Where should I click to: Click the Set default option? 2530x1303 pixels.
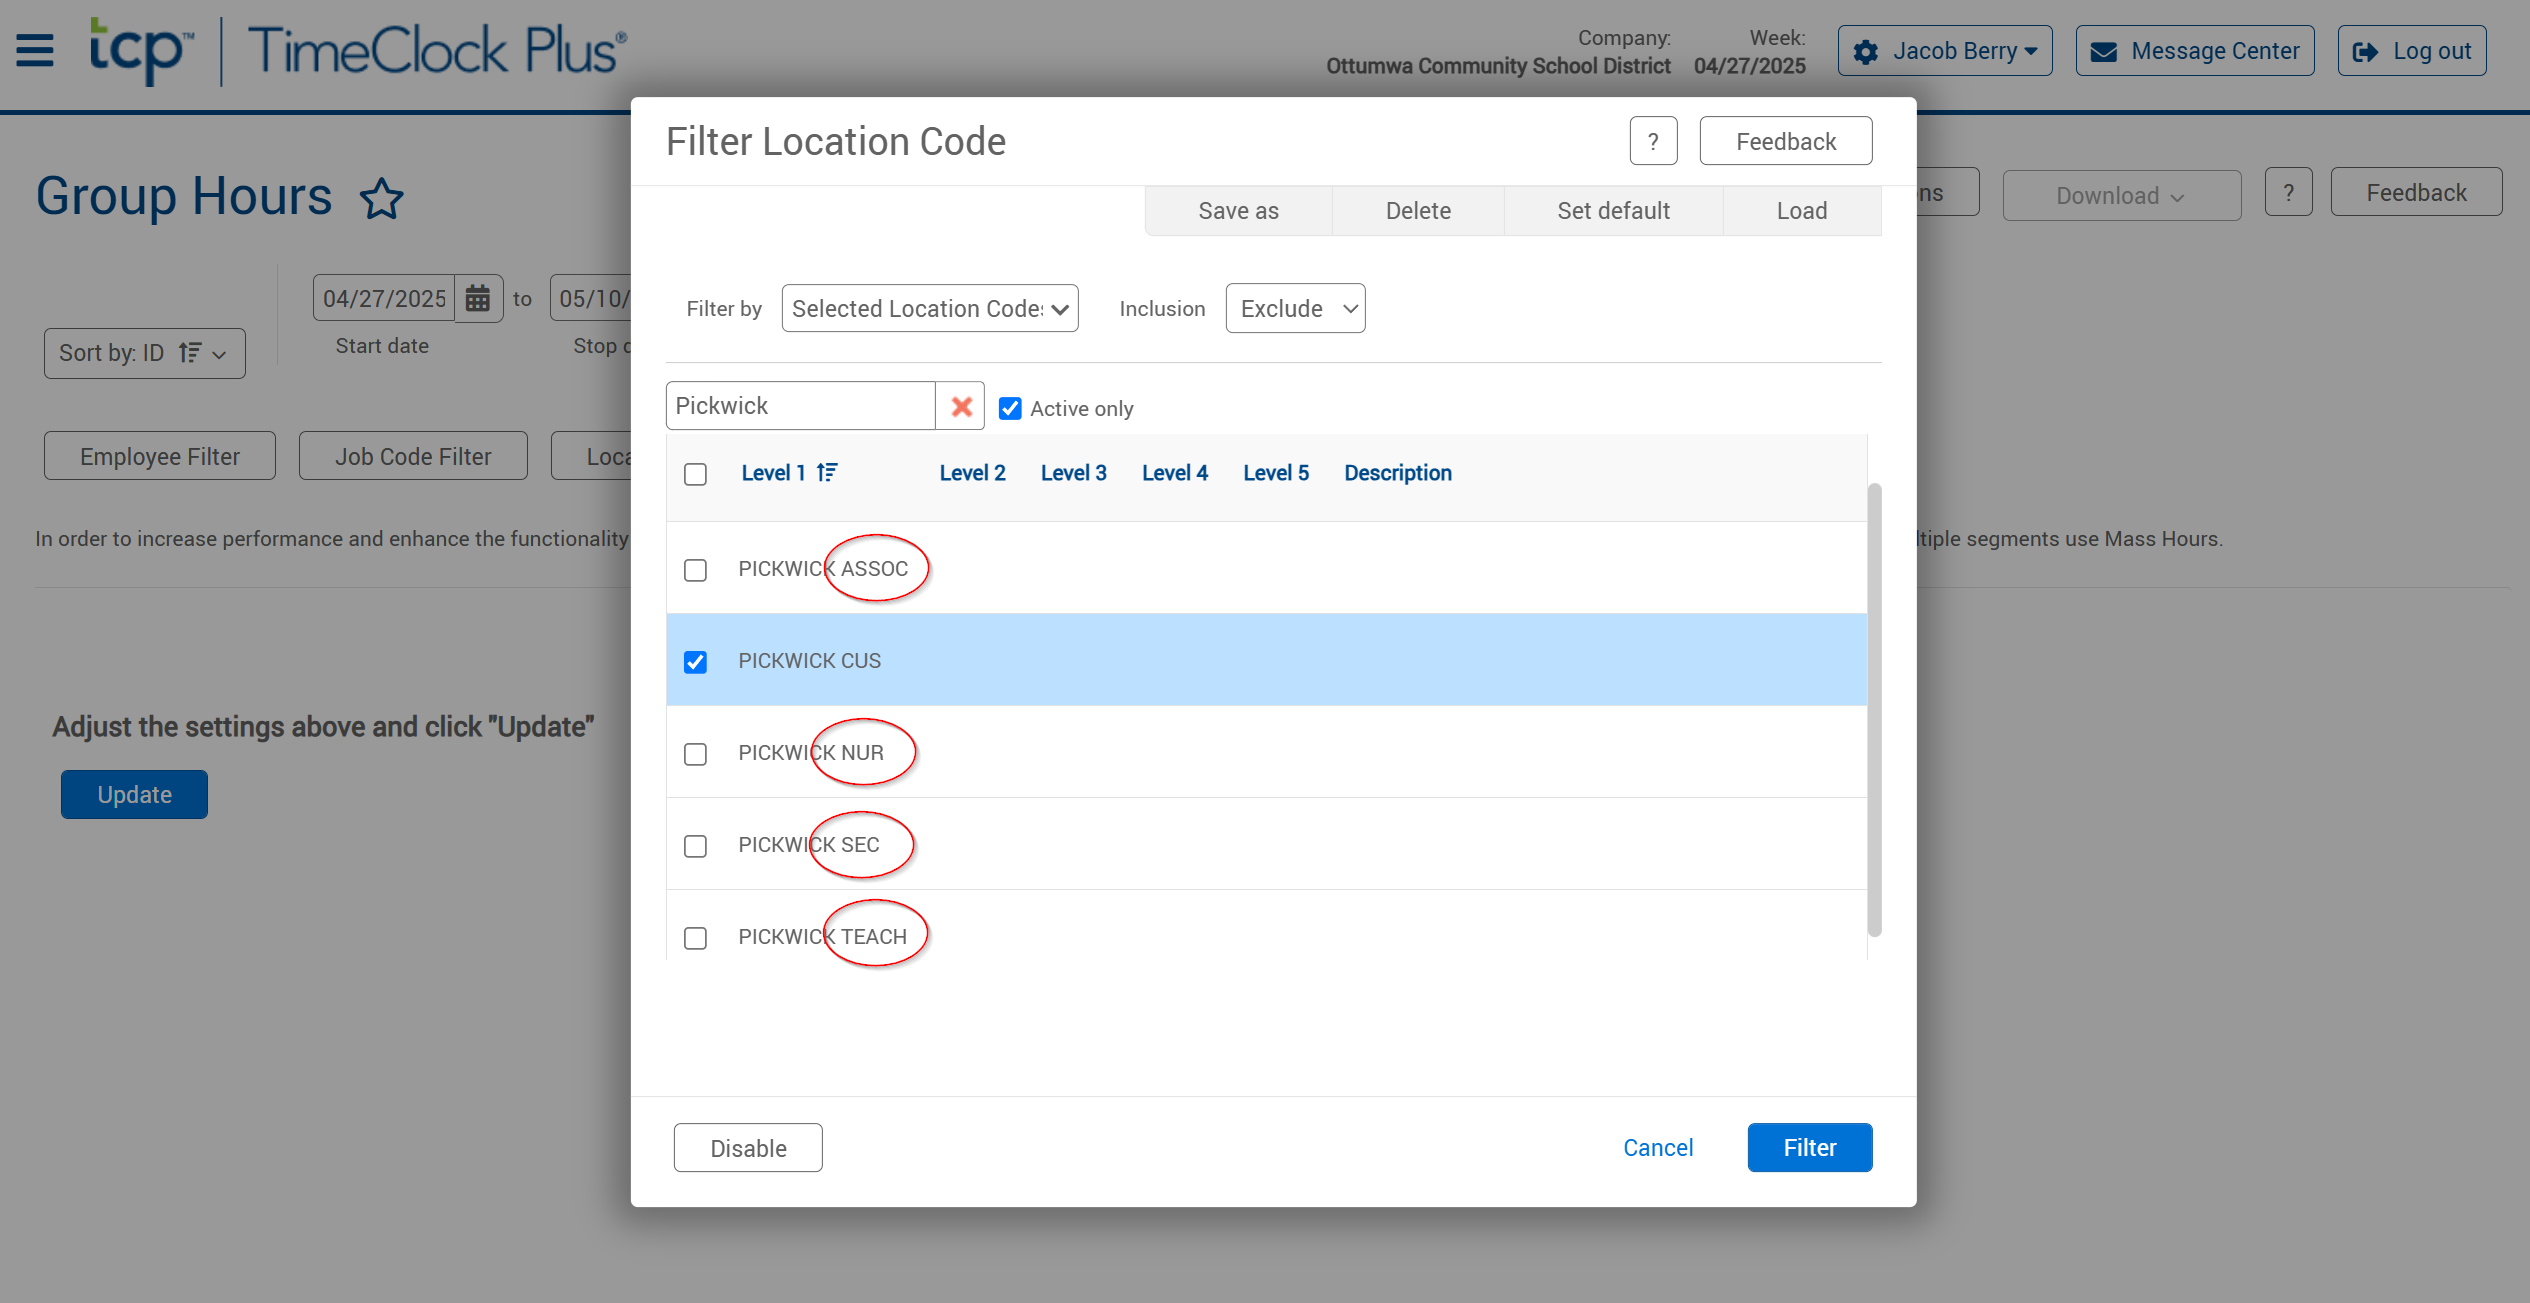[x=1613, y=211]
